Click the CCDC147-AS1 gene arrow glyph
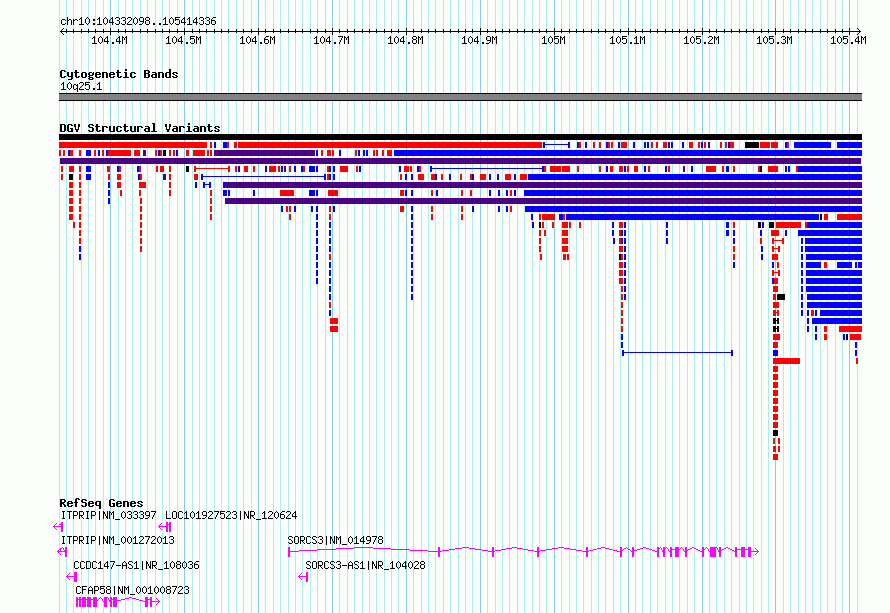The image size is (890, 613). pyautogui.click(x=72, y=577)
